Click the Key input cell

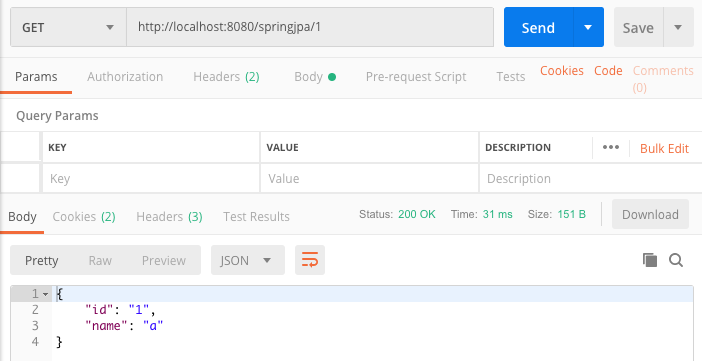151,179
